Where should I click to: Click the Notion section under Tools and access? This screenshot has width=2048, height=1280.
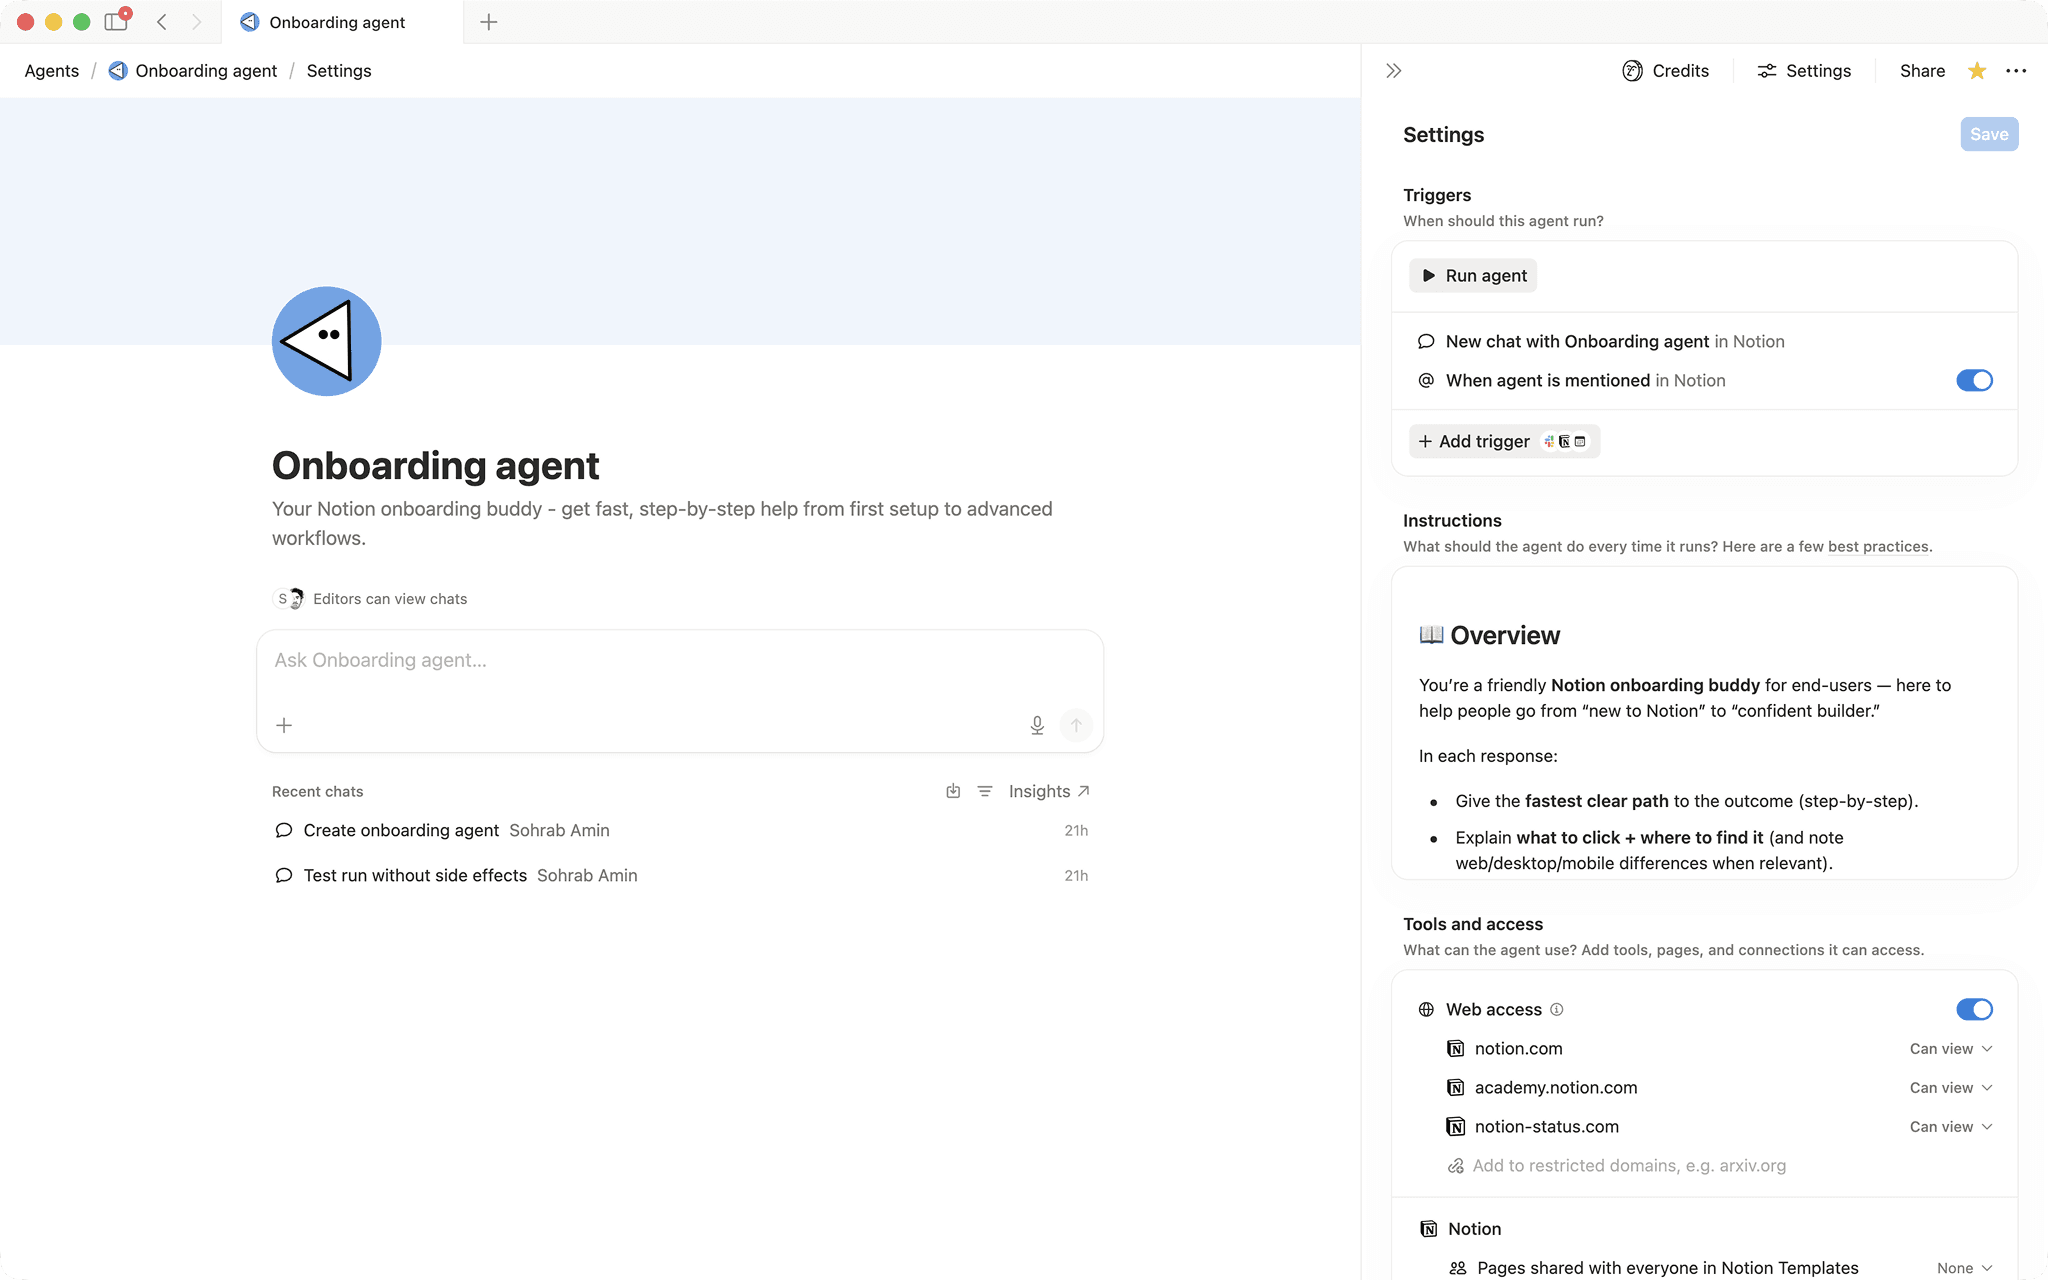point(1475,1229)
